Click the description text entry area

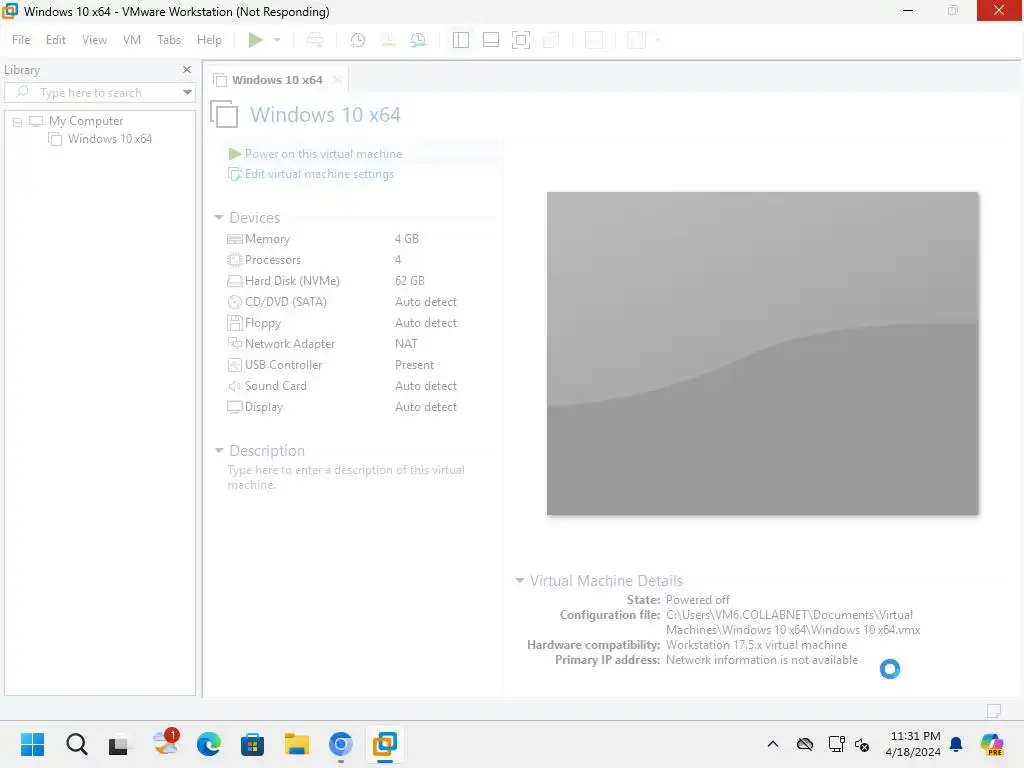(346, 477)
